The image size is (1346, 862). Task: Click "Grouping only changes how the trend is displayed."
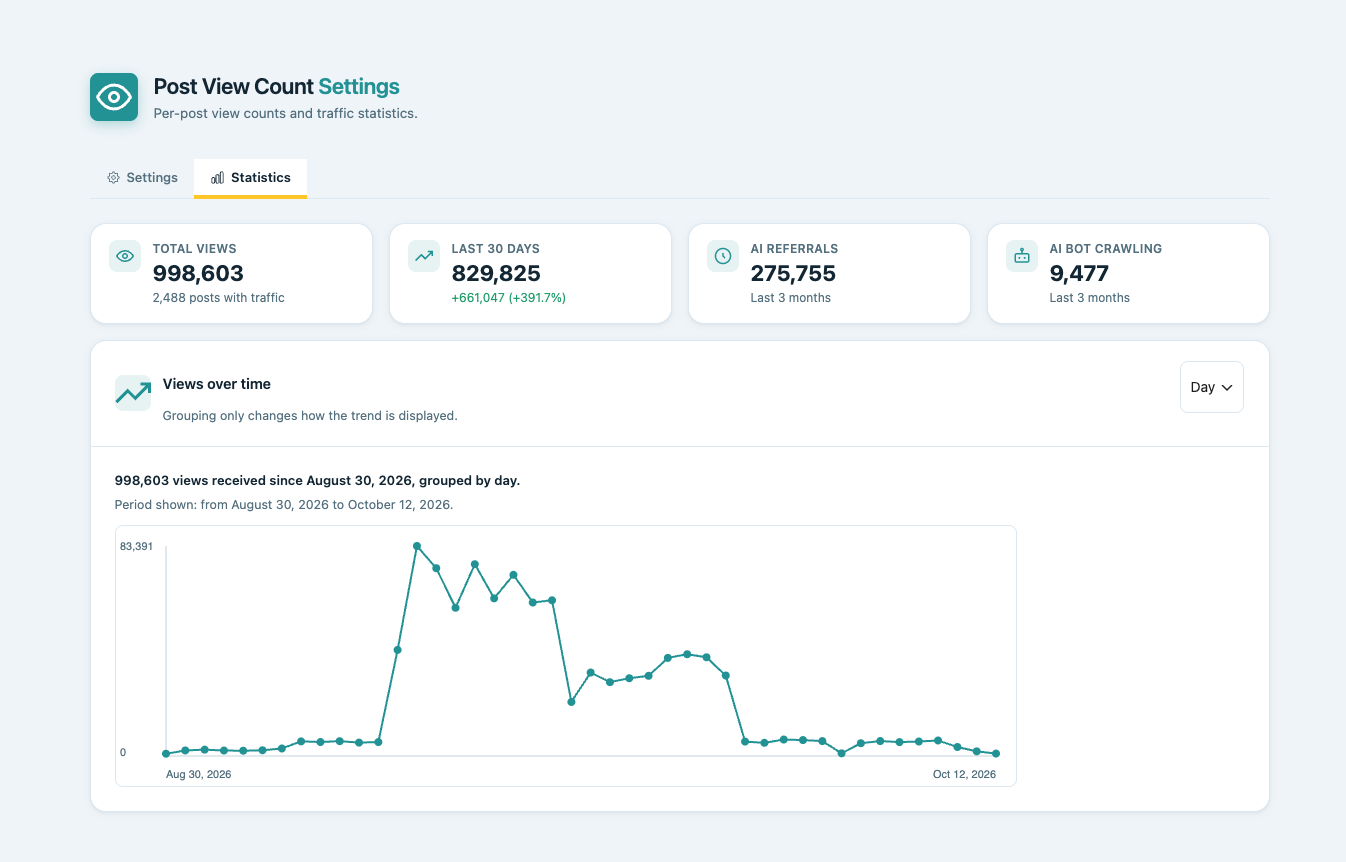310,416
